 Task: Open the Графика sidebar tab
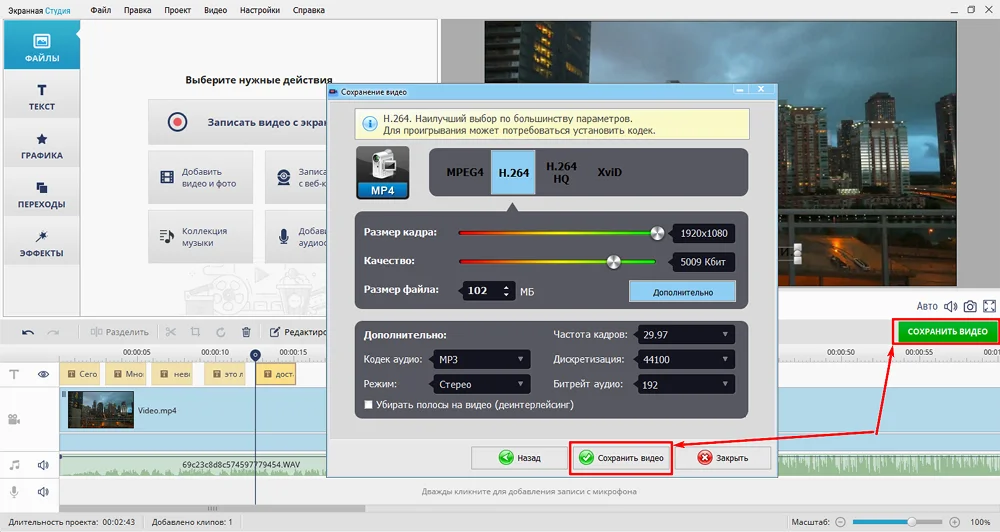(x=41, y=145)
